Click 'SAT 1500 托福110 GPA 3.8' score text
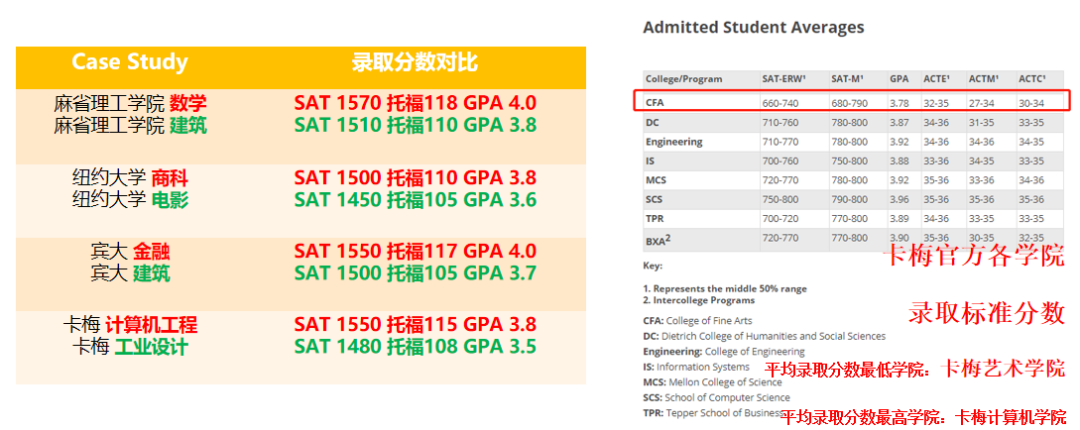The height and width of the screenshot is (430, 1080). tap(415, 178)
